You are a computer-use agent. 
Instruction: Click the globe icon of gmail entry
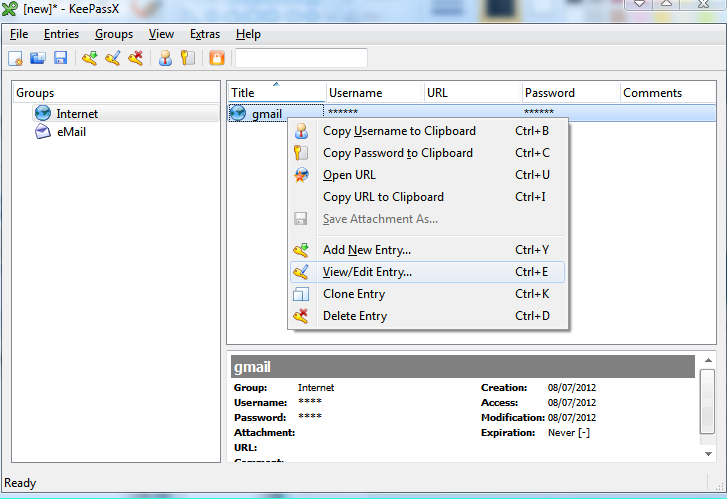click(x=238, y=113)
